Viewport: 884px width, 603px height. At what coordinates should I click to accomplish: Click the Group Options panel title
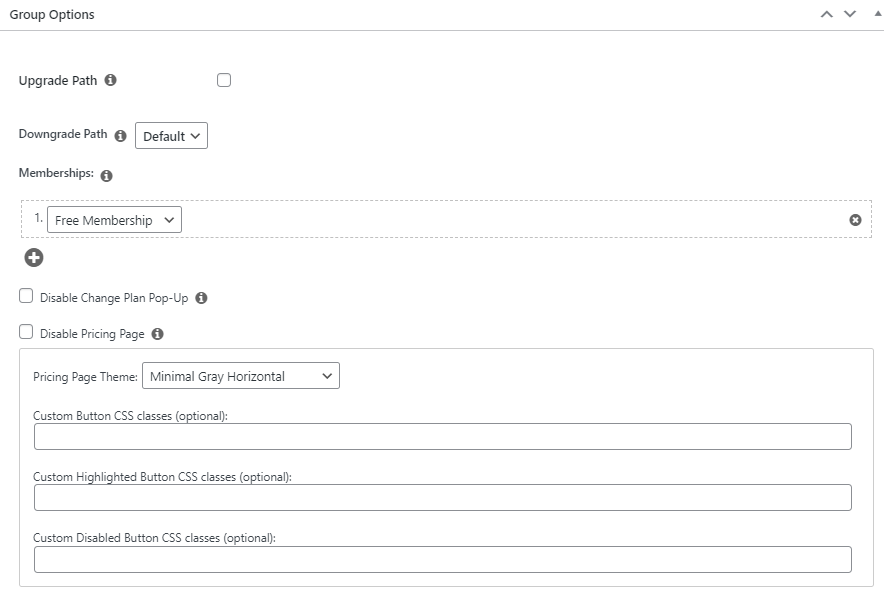pos(52,15)
